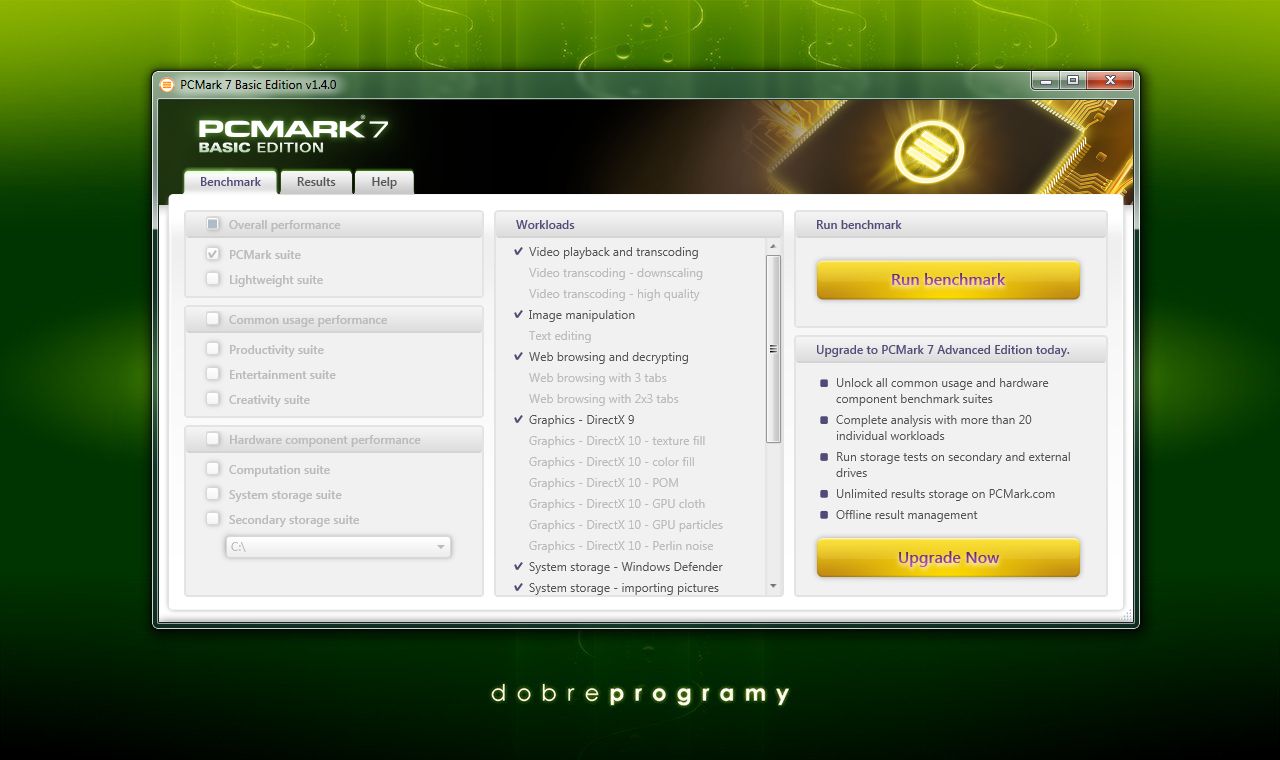The image size is (1280, 760).
Task: Enable the Common usage performance checkbox
Action: (213, 319)
